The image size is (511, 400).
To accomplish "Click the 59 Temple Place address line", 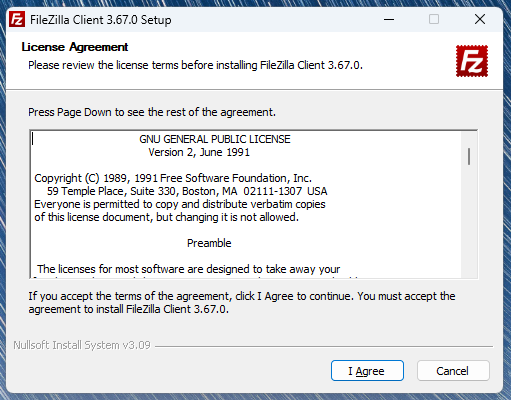I will [187, 191].
